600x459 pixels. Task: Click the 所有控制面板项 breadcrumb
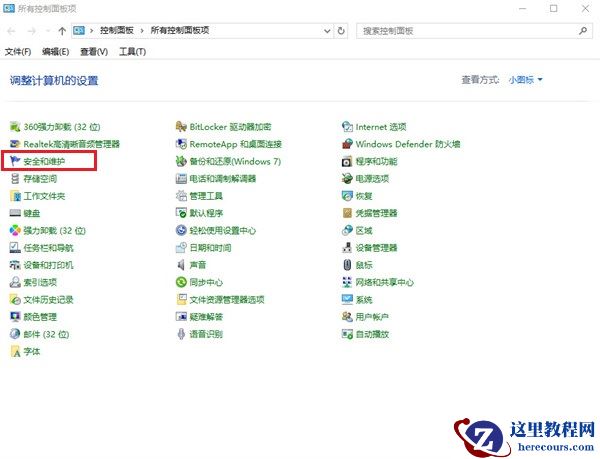180,31
